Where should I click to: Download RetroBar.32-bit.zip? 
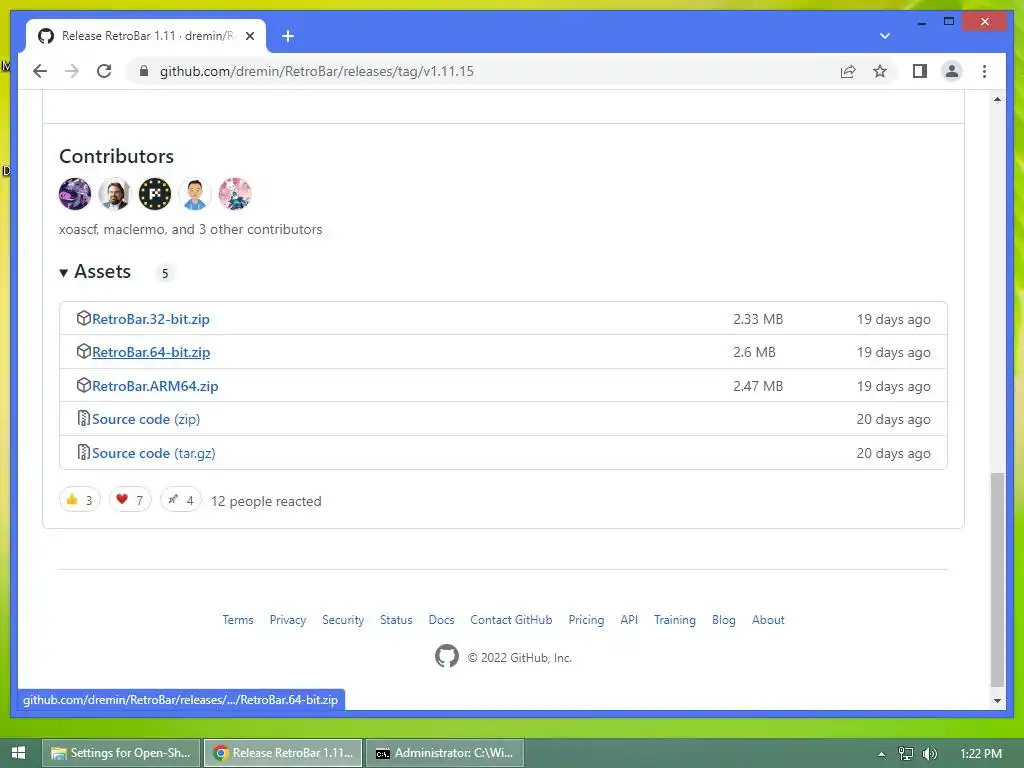click(151, 319)
